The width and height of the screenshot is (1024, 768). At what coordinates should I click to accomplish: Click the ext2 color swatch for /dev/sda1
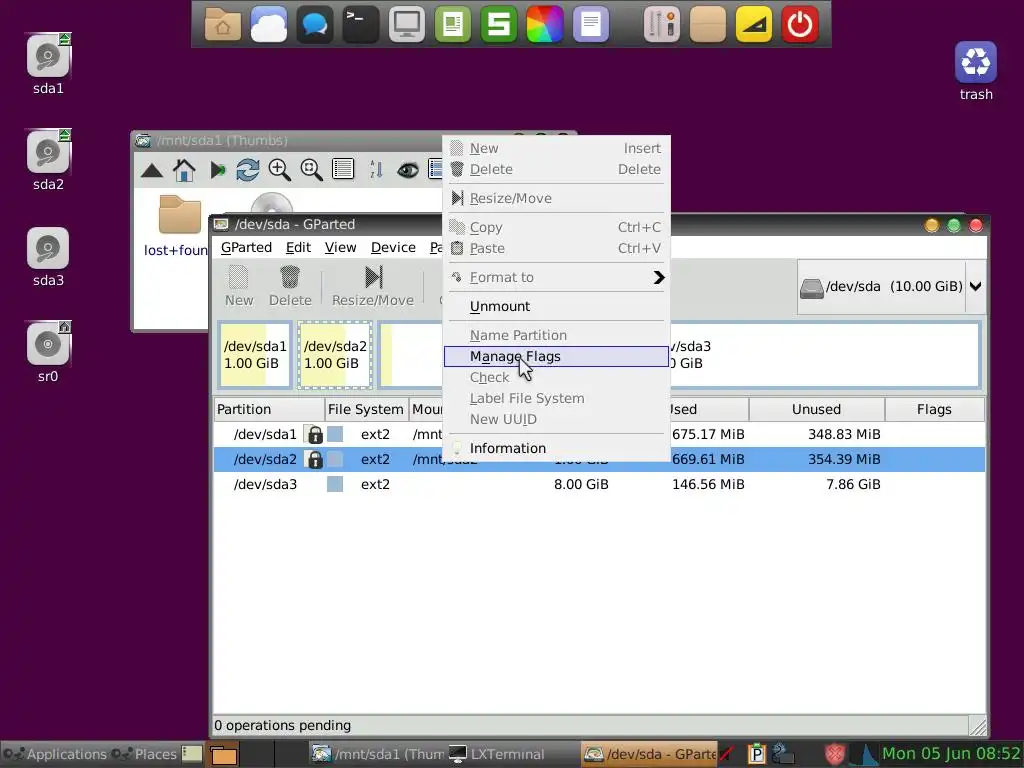335,434
